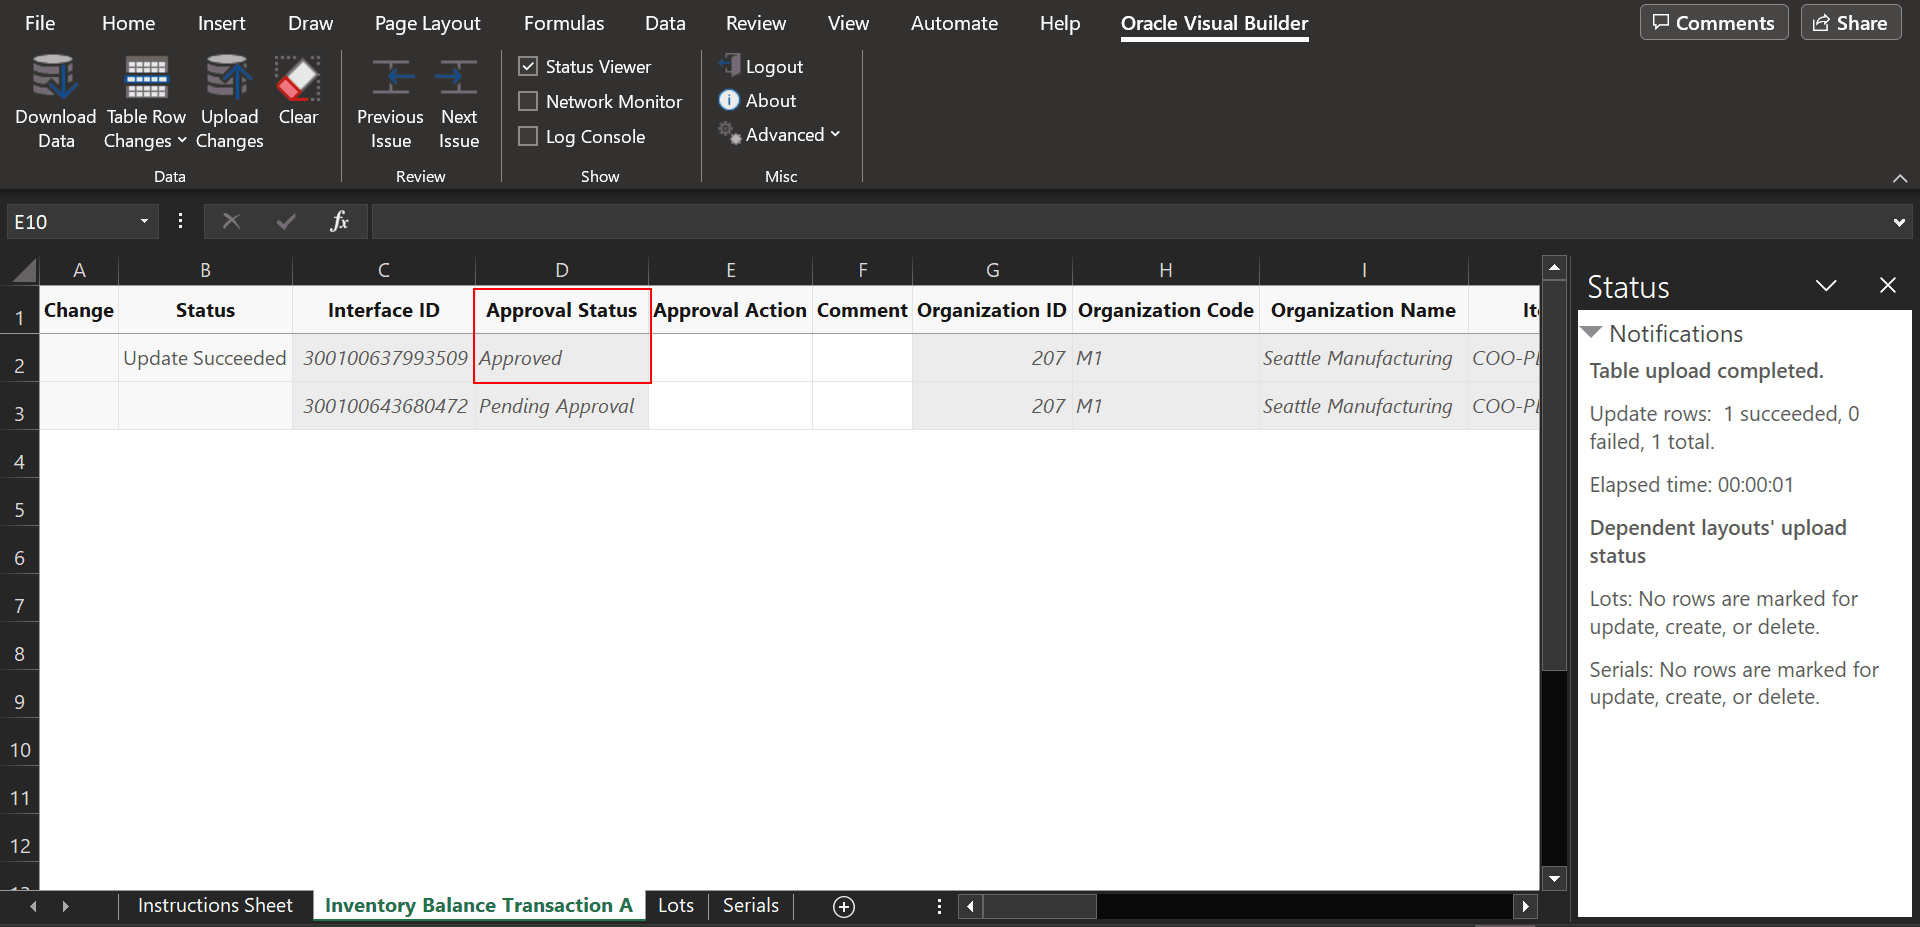This screenshot has height=927, width=1920.
Task: Open the Formulas ribbon tab
Action: click(564, 23)
